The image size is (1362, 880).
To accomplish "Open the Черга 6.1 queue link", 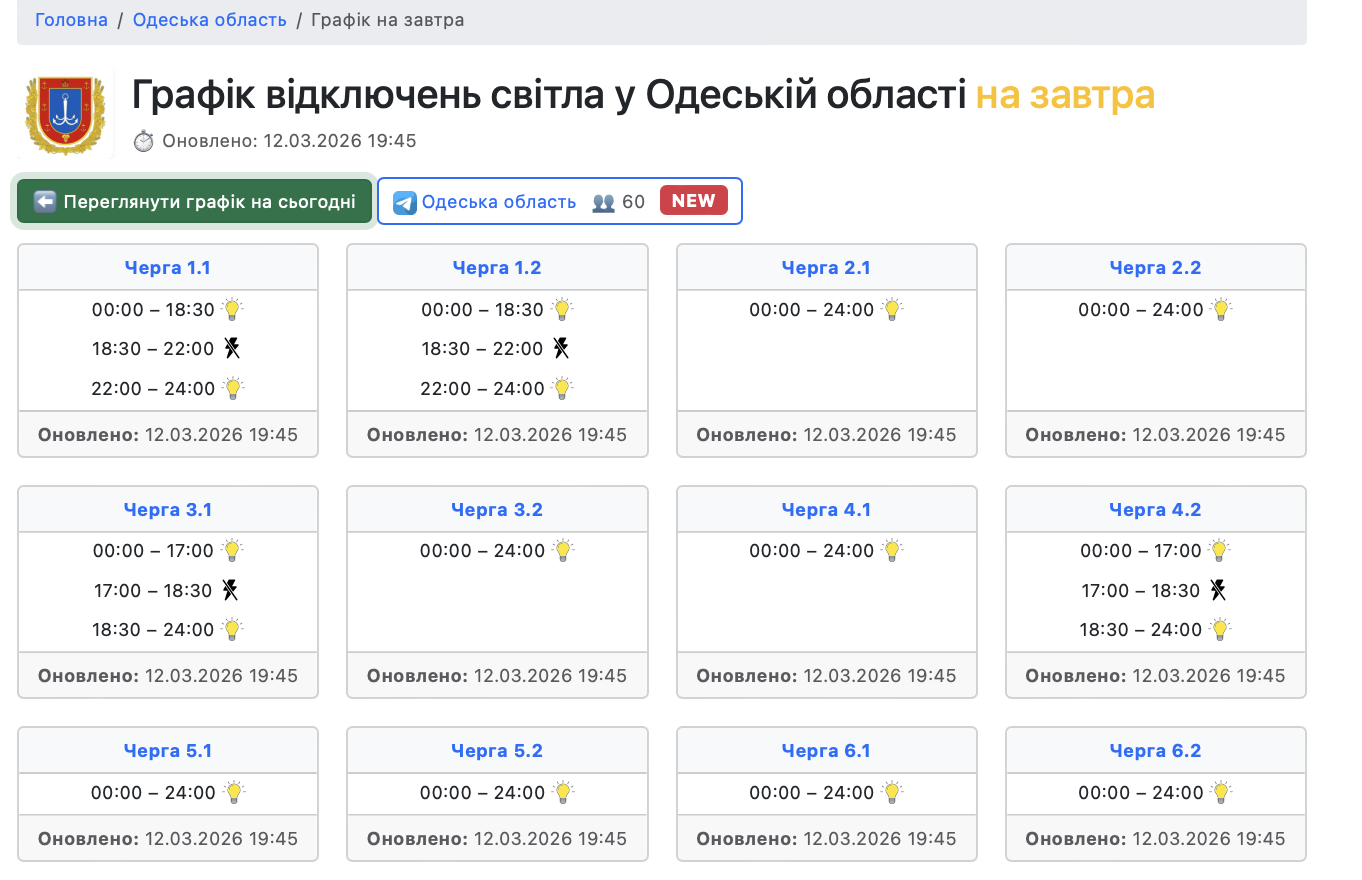I will (x=825, y=751).
